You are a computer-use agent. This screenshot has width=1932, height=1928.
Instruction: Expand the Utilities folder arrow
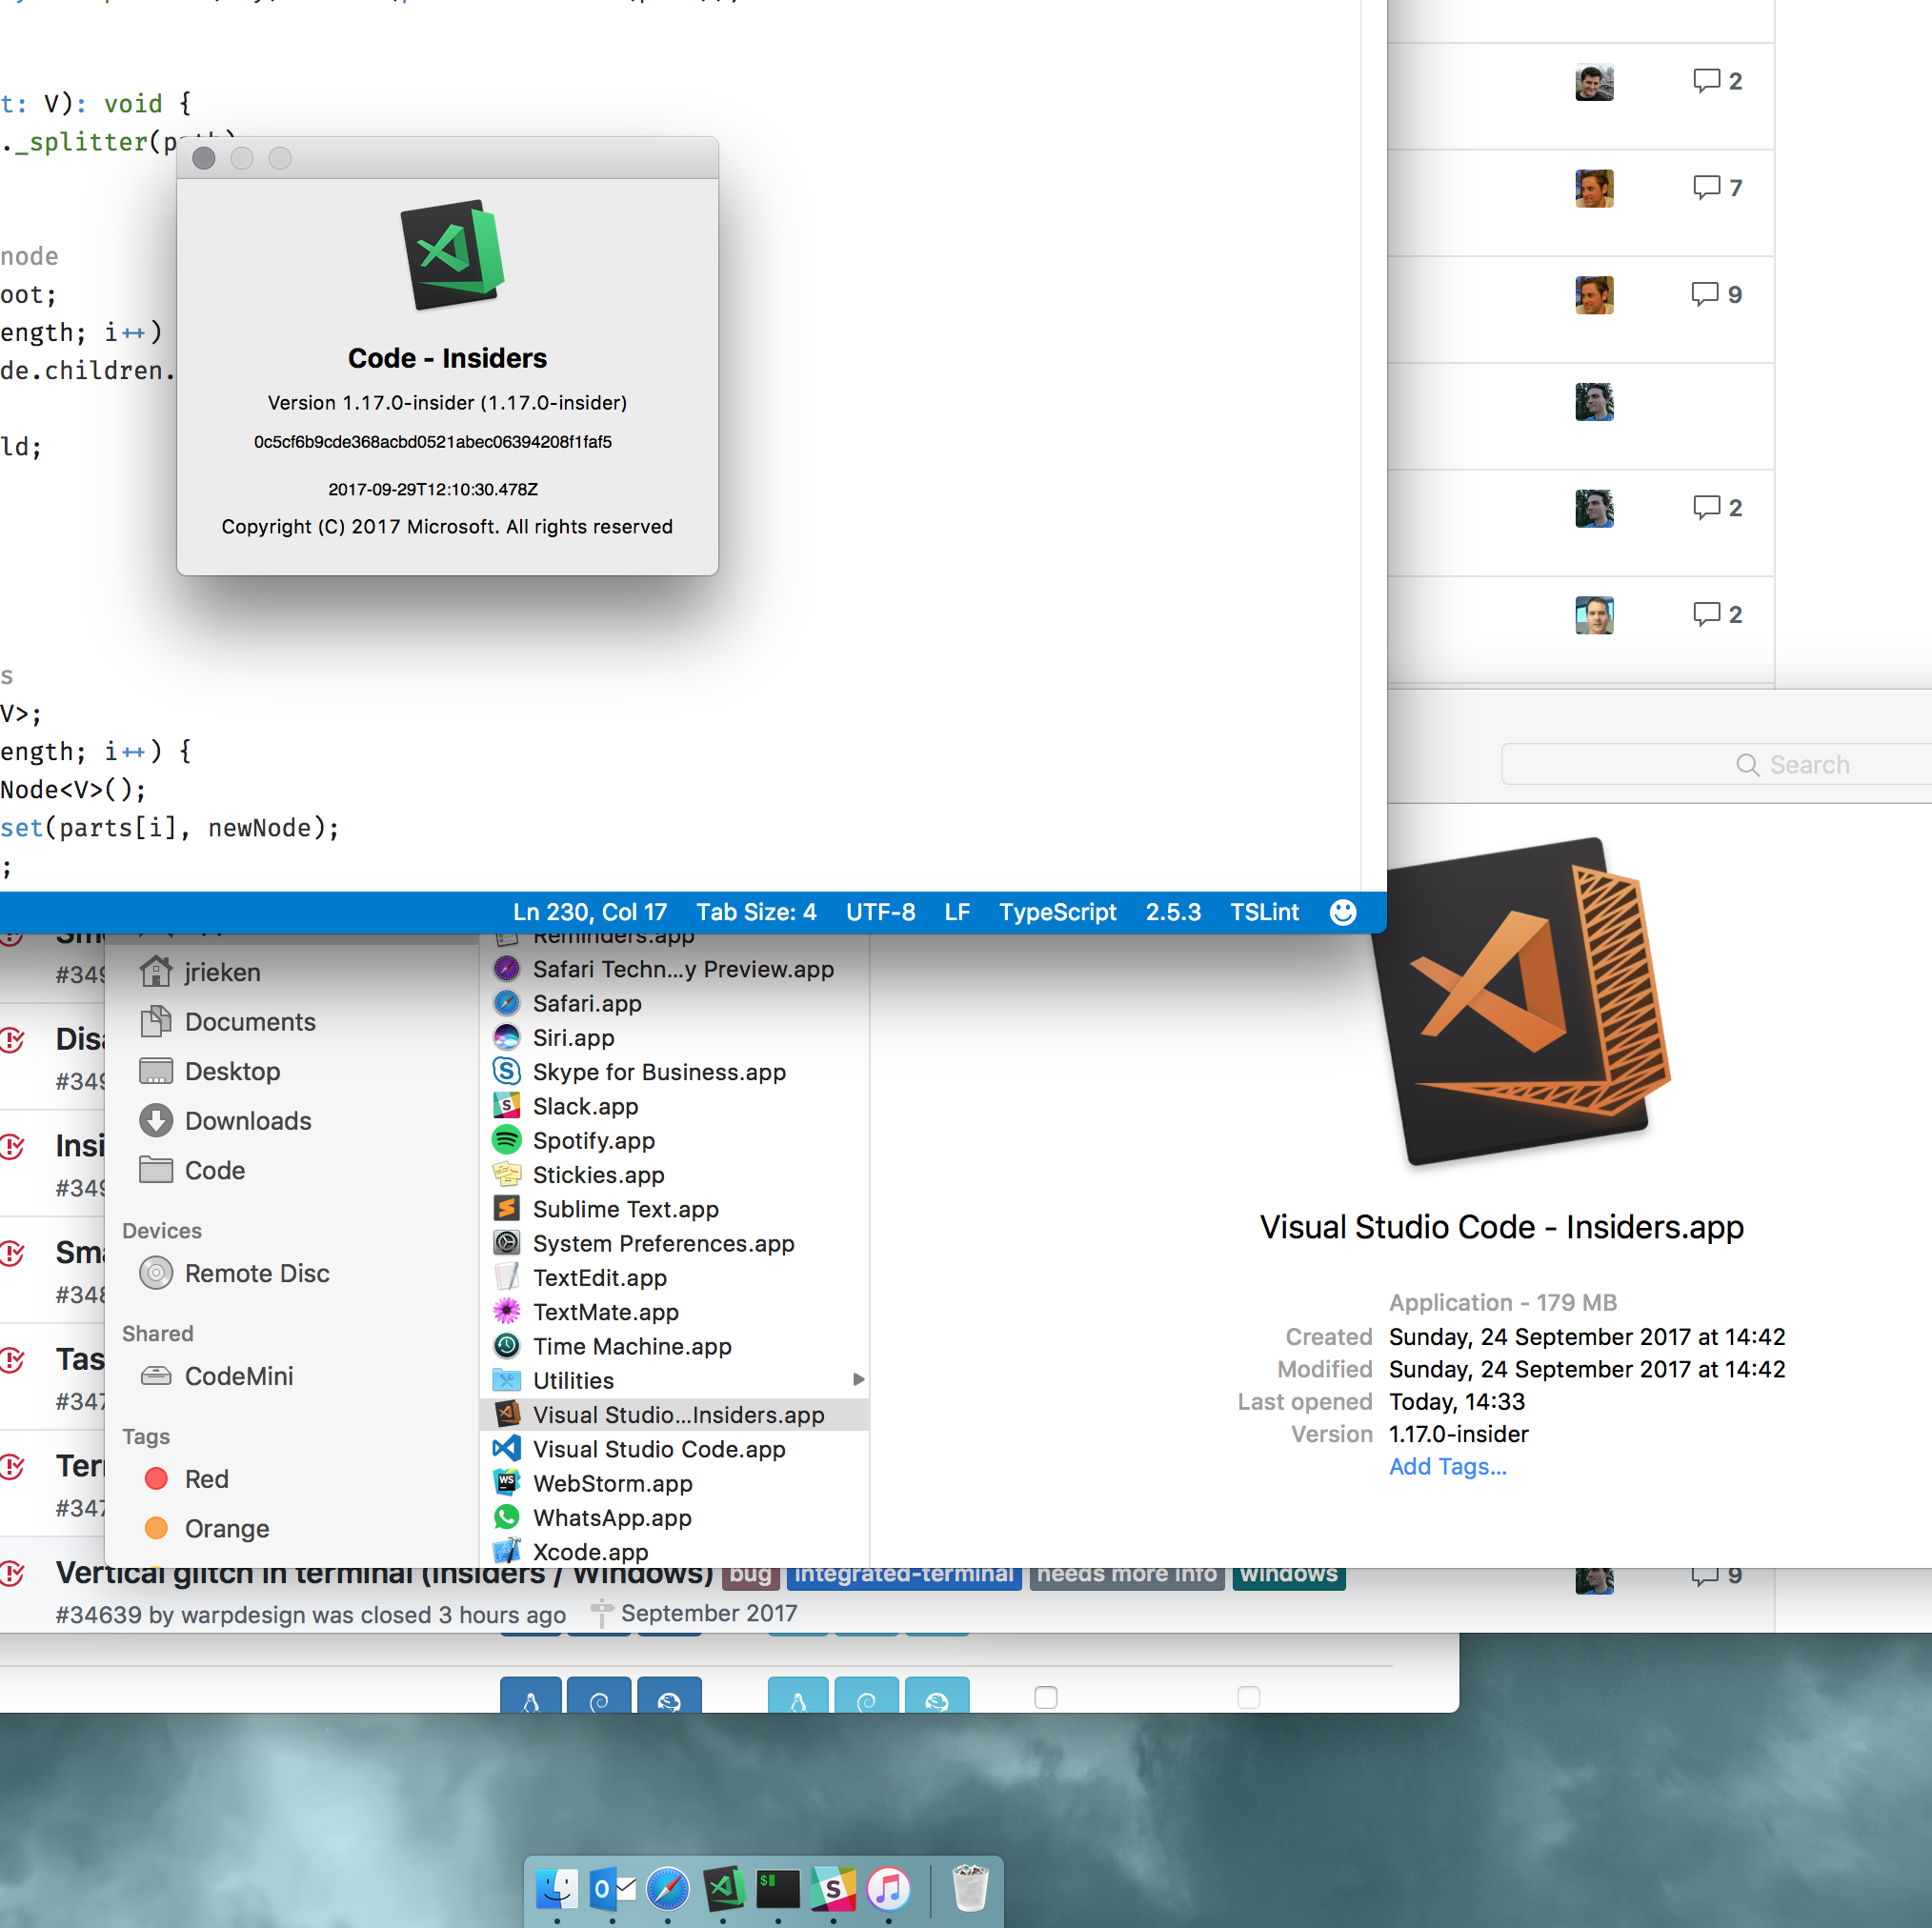click(x=858, y=1379)
